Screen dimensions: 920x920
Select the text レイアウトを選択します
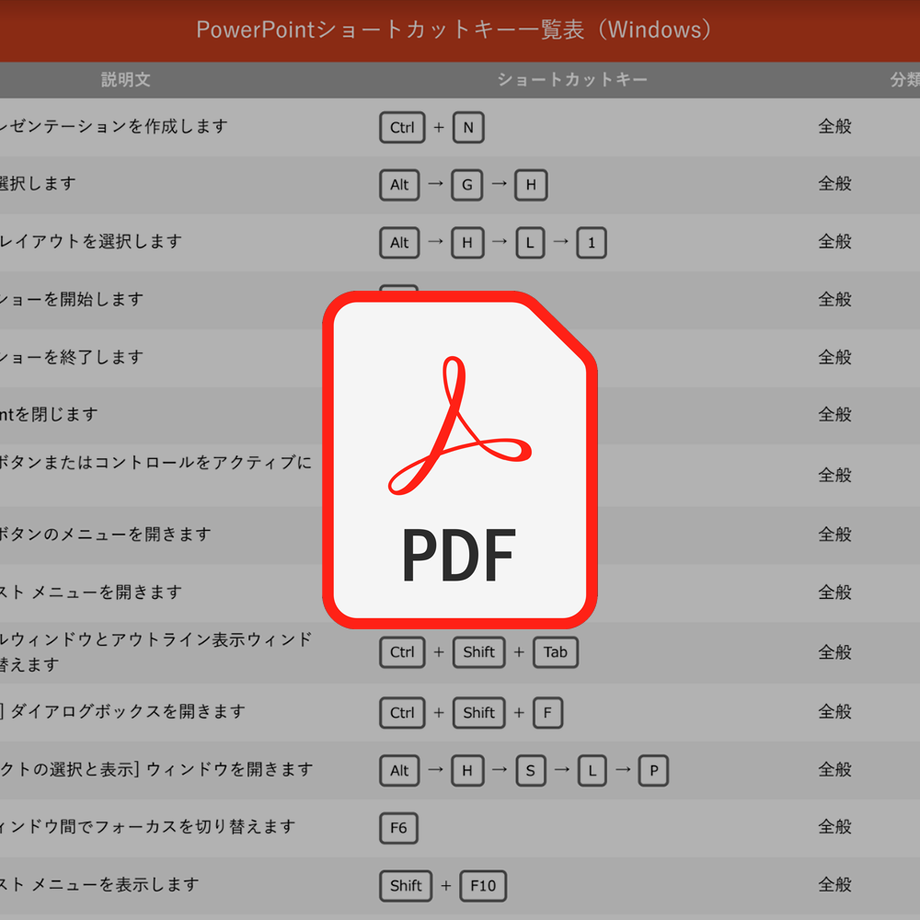pyautogui.click(x=91, y=241)
